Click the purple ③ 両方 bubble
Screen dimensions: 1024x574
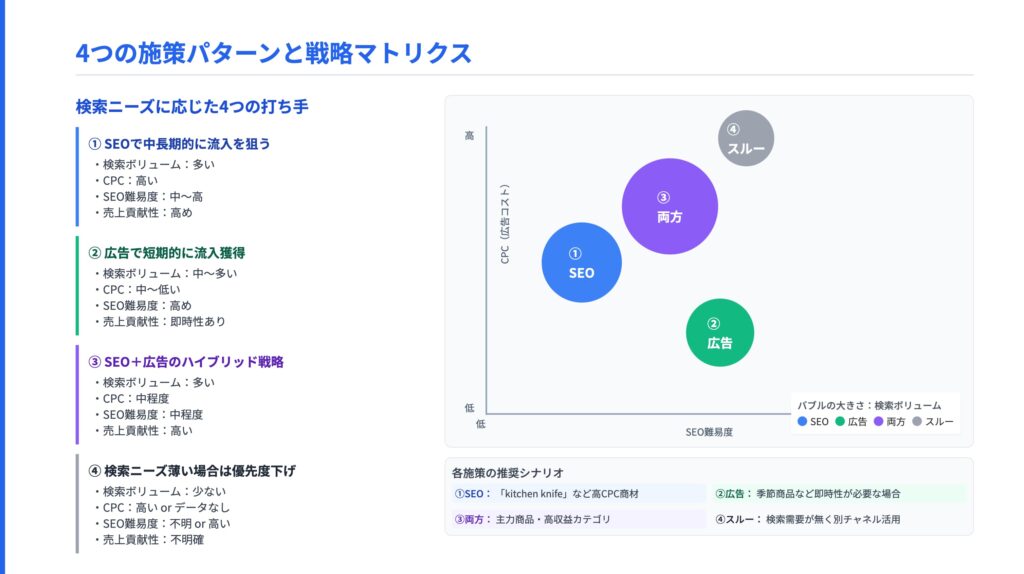click(x=669, y=206)
